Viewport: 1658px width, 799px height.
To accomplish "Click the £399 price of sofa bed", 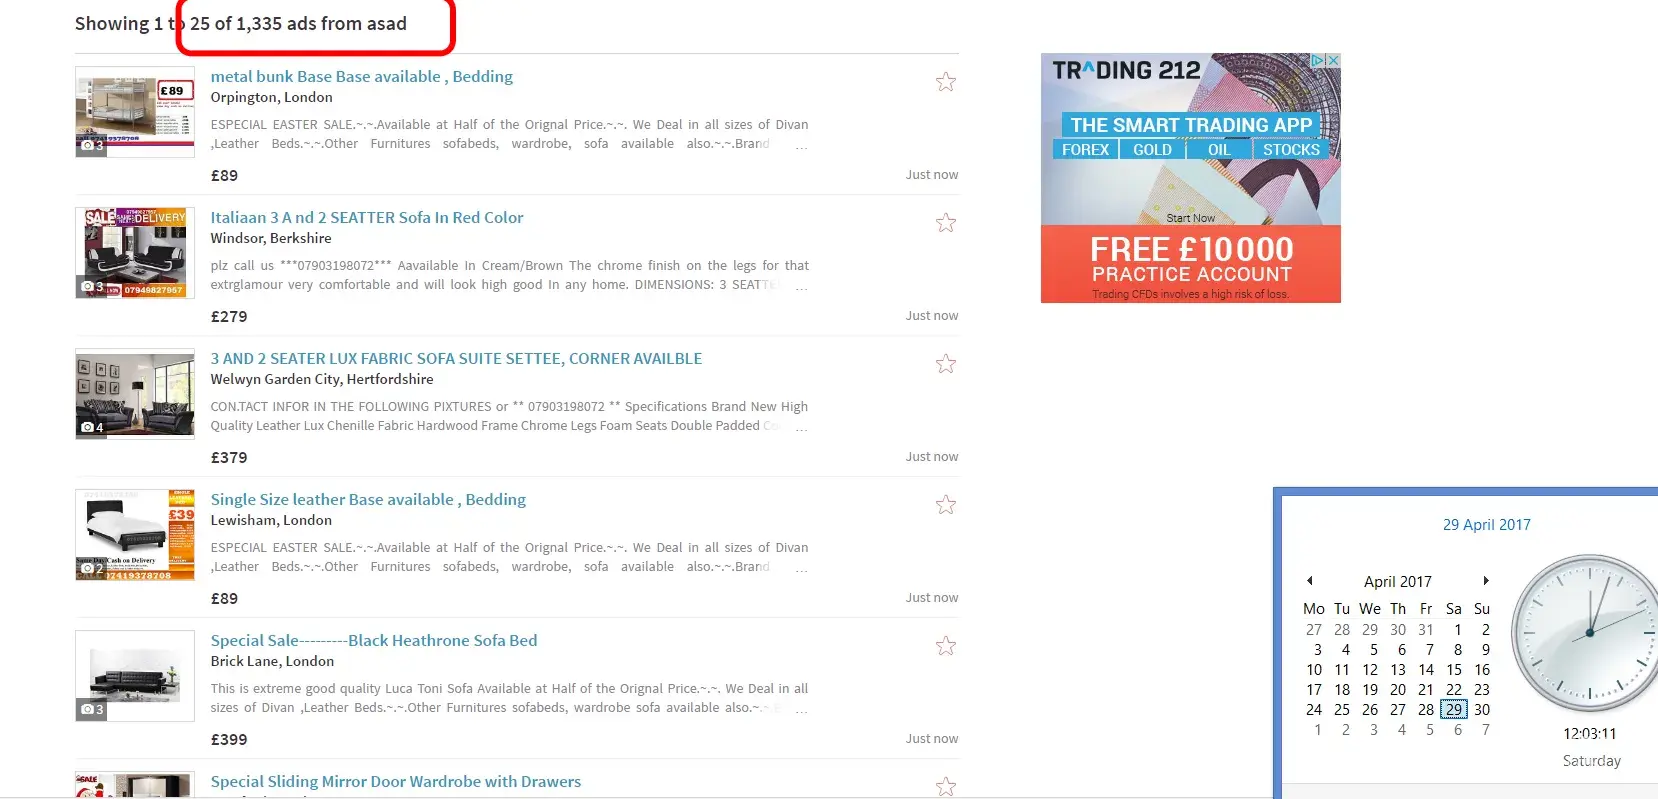I will [x=229, y=739].
